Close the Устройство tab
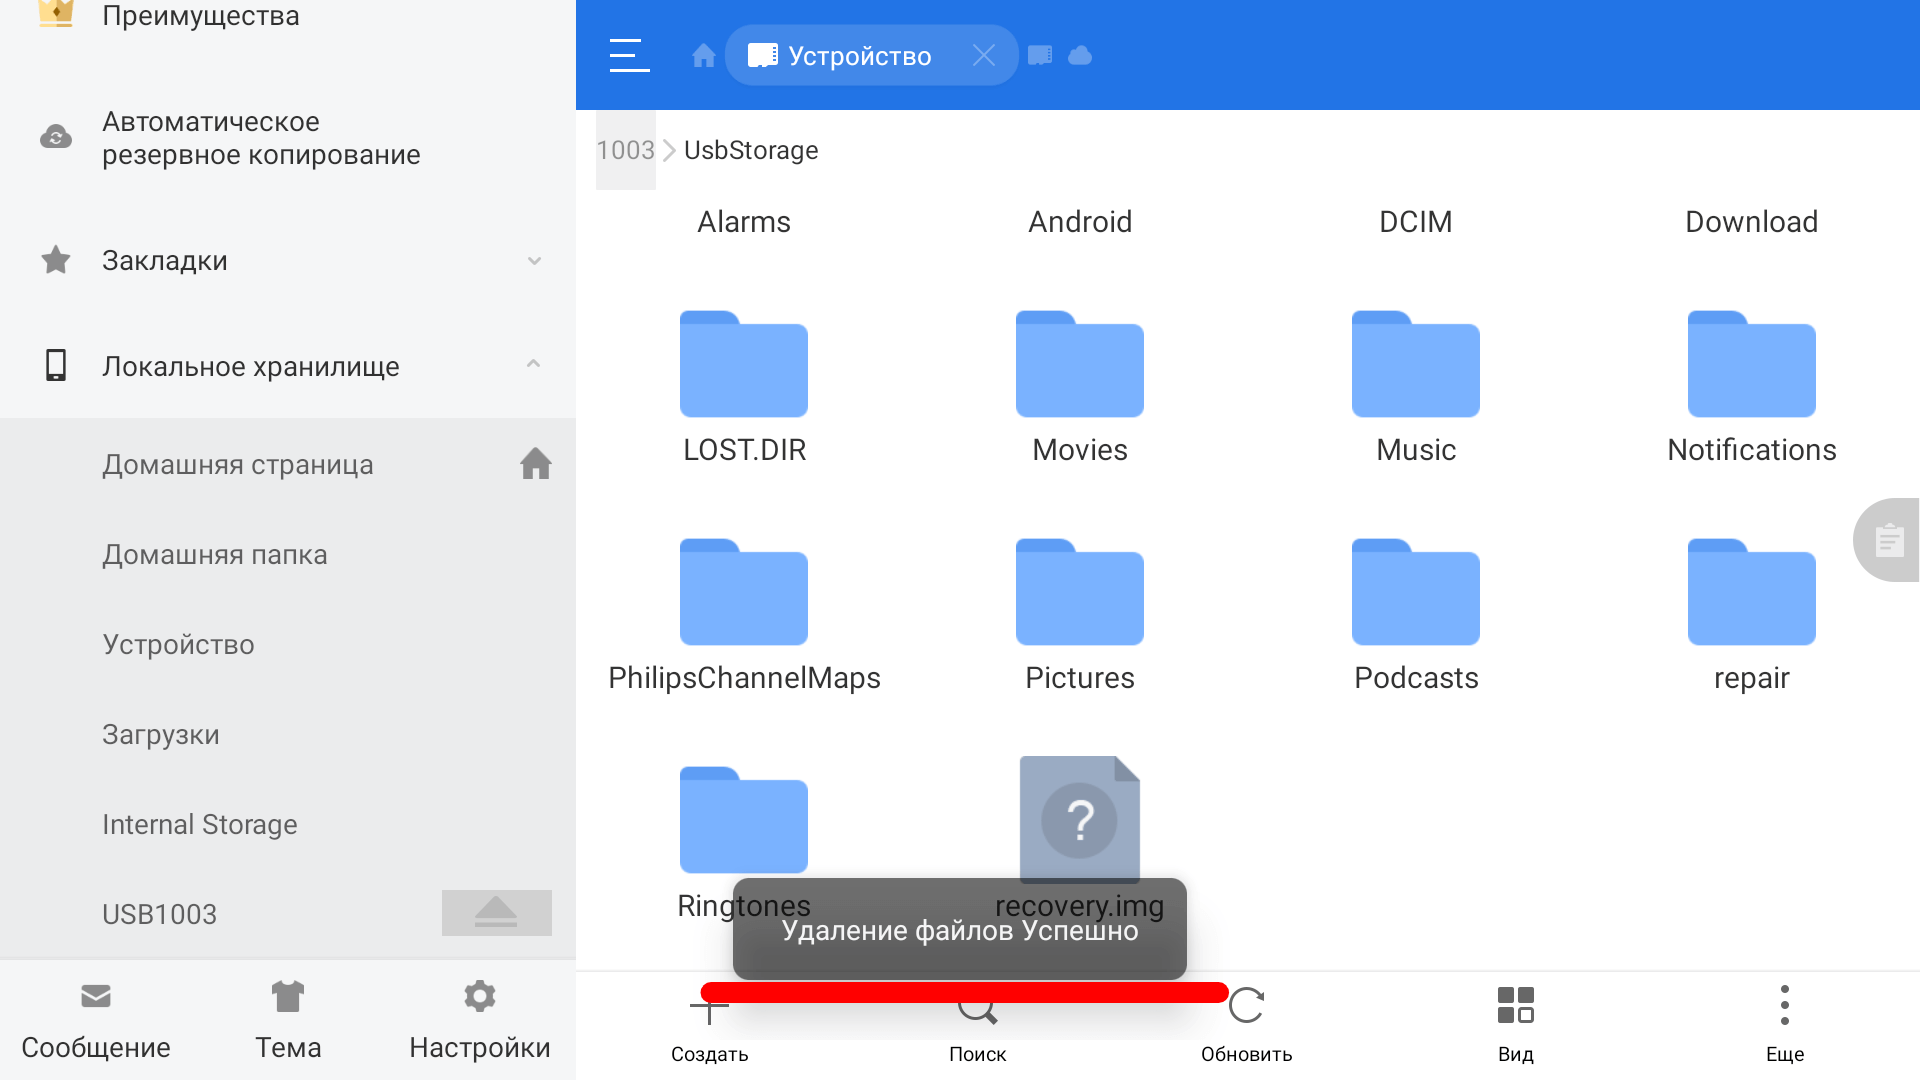The height and width of the screenshot is (1080, 1920). [x=984, y=55]
